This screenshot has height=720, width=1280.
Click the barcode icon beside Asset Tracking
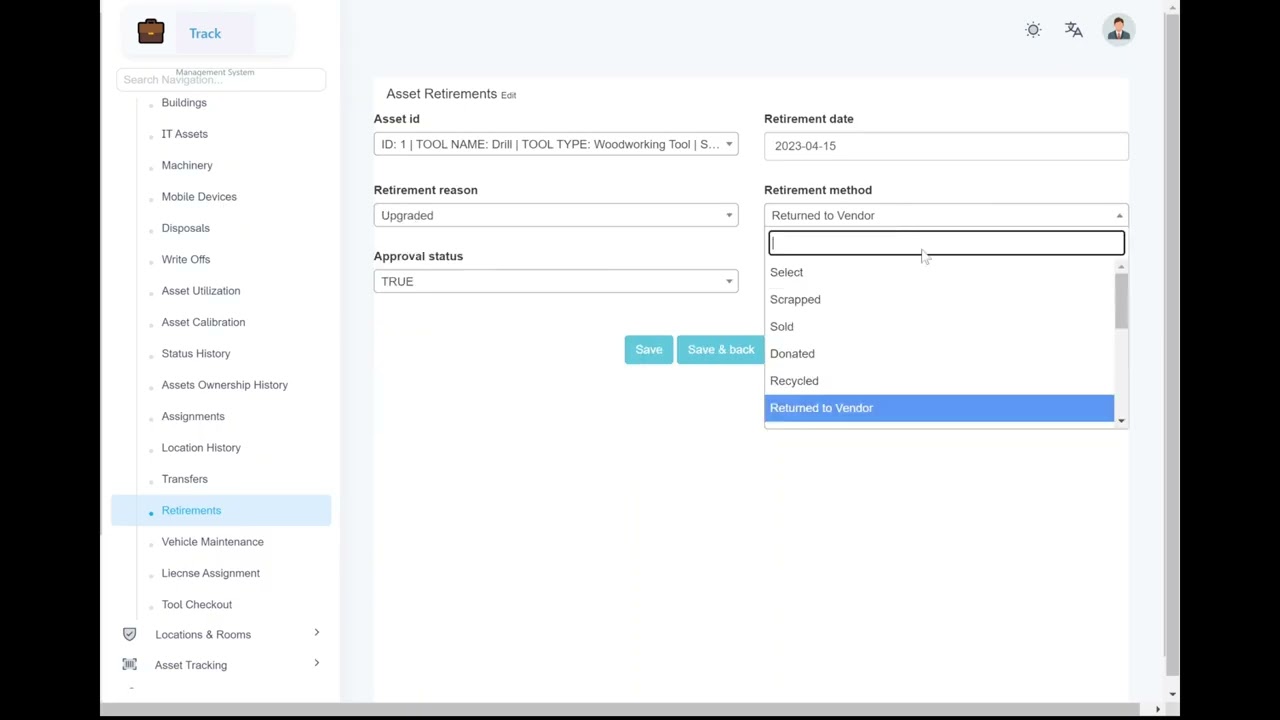[x=129, y=665]
